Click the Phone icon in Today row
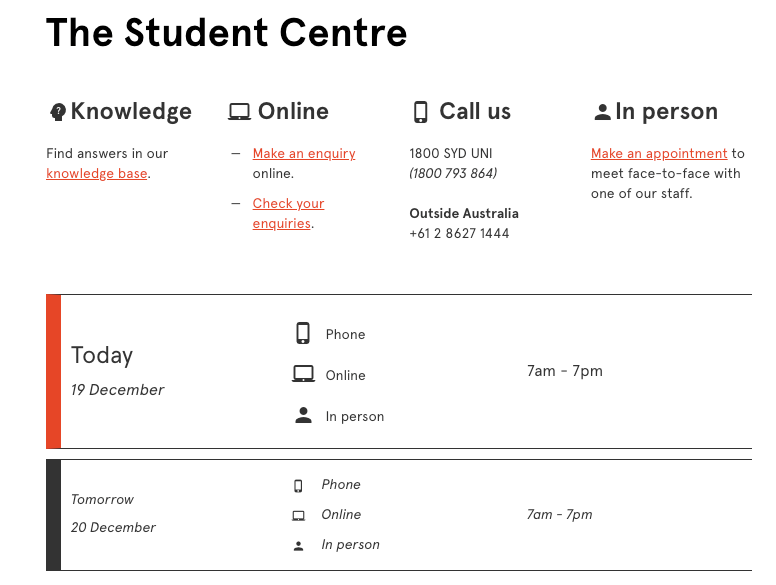 [303, 334]
